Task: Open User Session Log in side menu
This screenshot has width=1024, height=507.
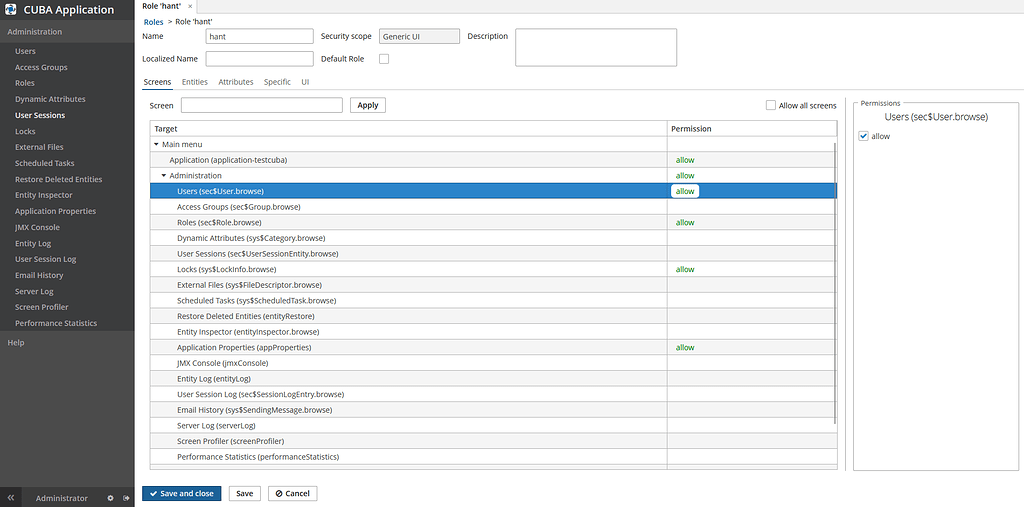Action: click(46, 259)
